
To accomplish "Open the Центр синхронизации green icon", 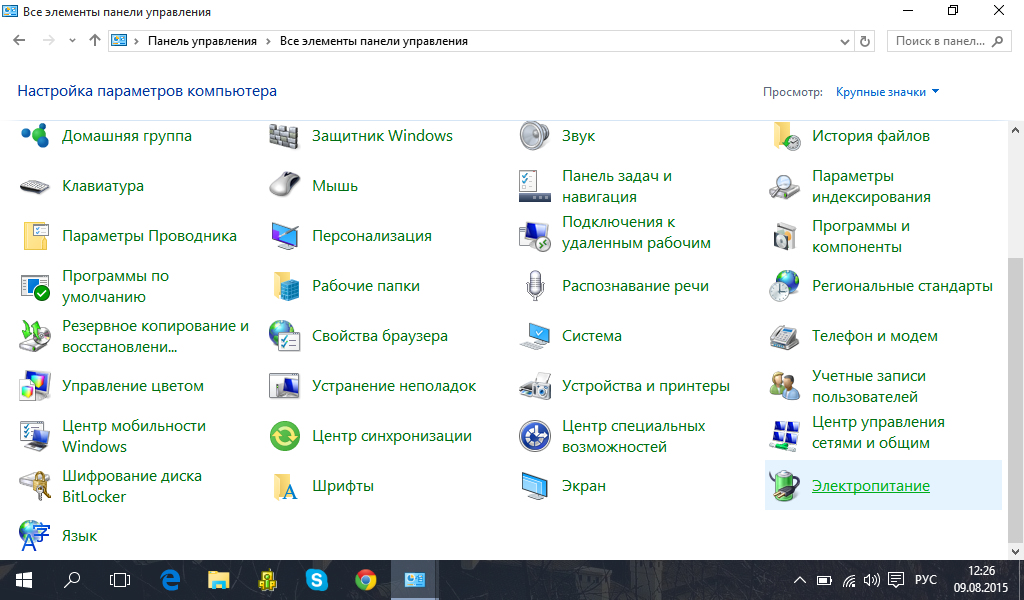I will point(284,435).
